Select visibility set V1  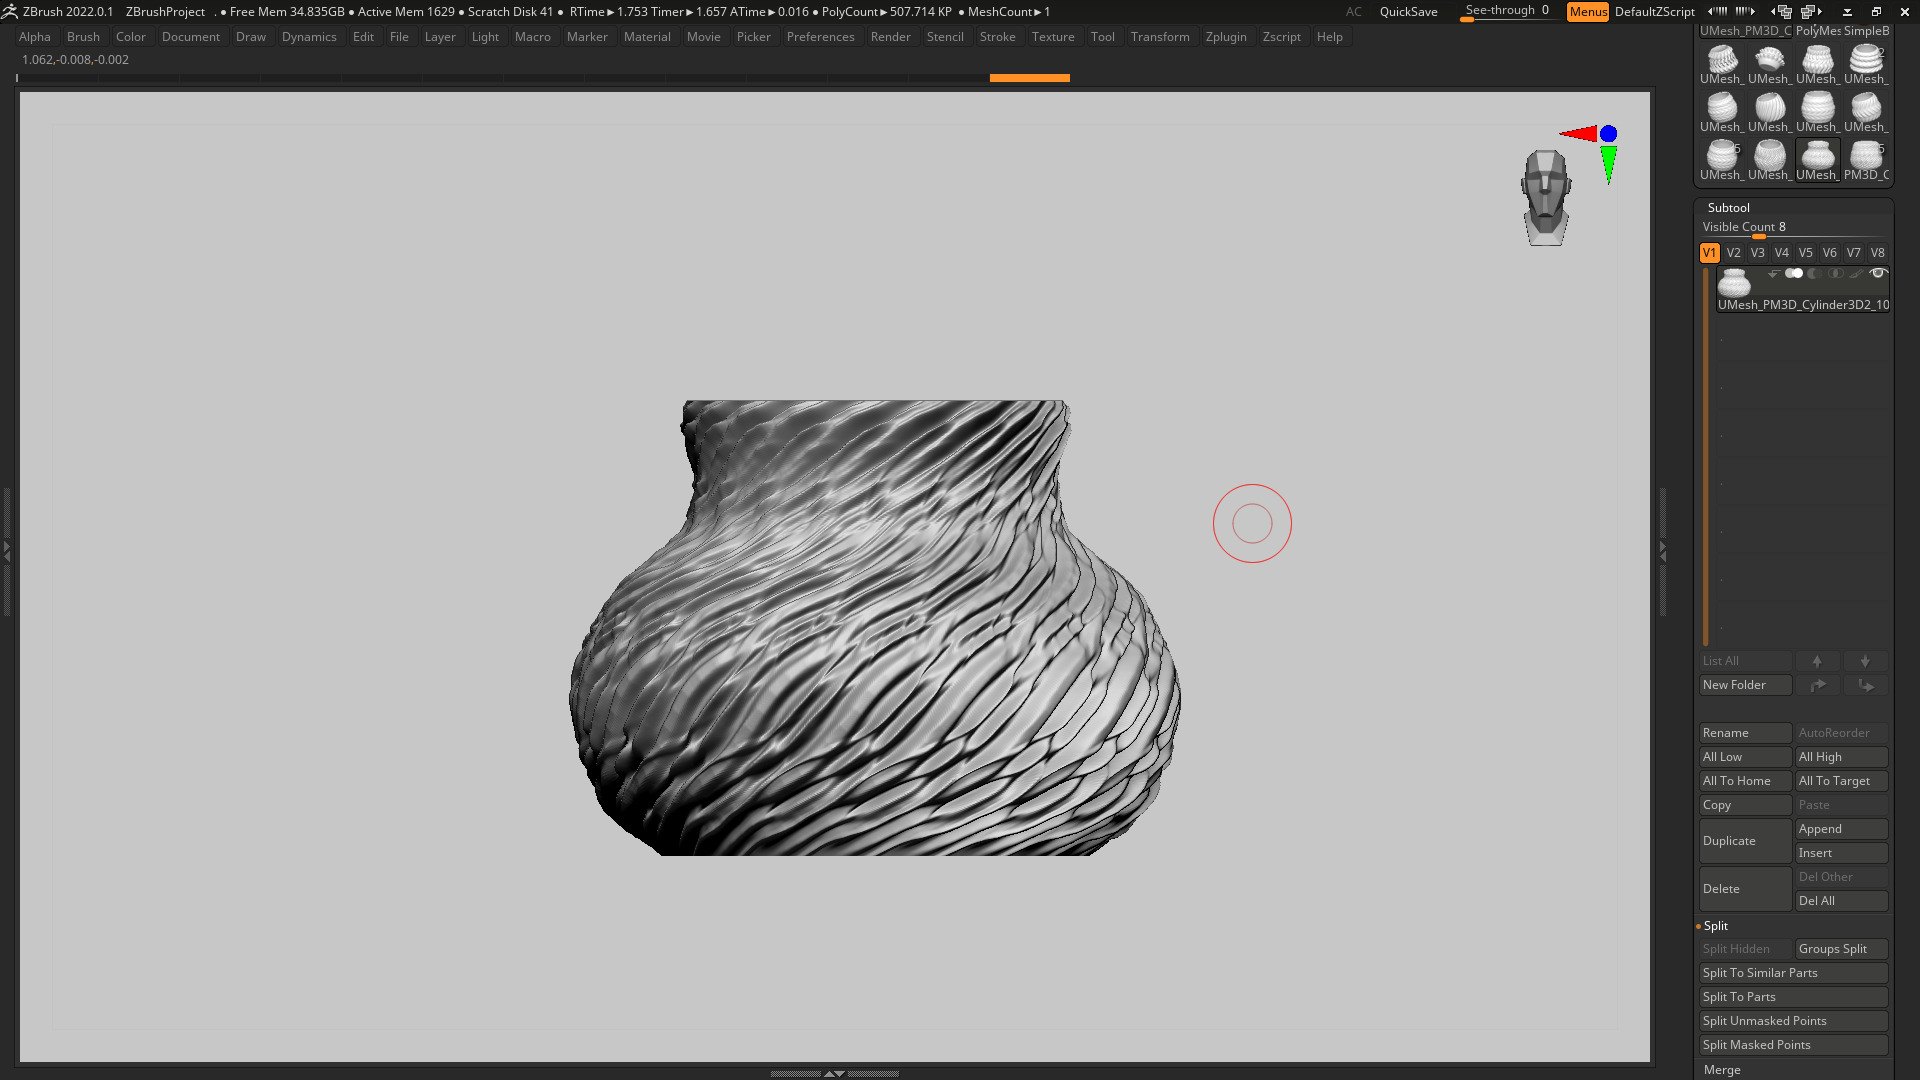[x=1709, y=253]
